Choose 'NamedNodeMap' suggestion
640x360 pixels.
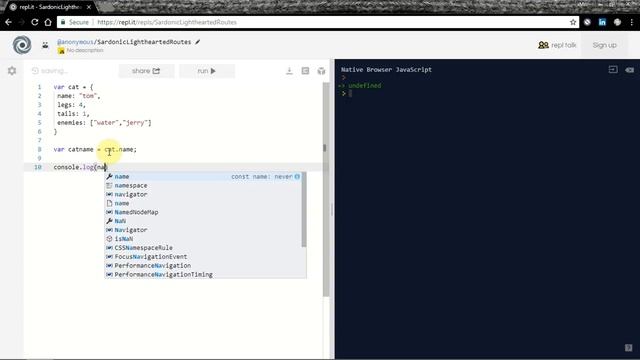pos(204,212)
